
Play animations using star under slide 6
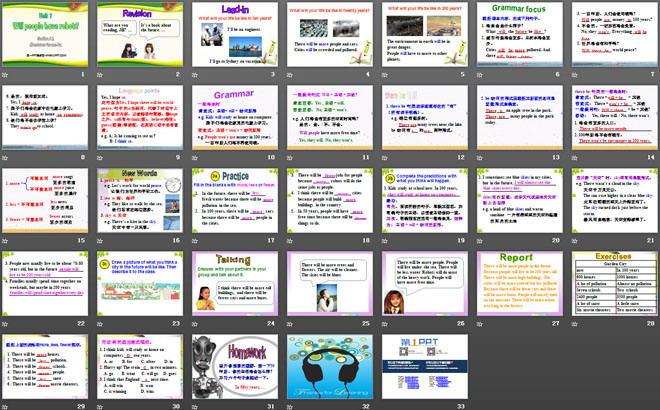(479, 75)
